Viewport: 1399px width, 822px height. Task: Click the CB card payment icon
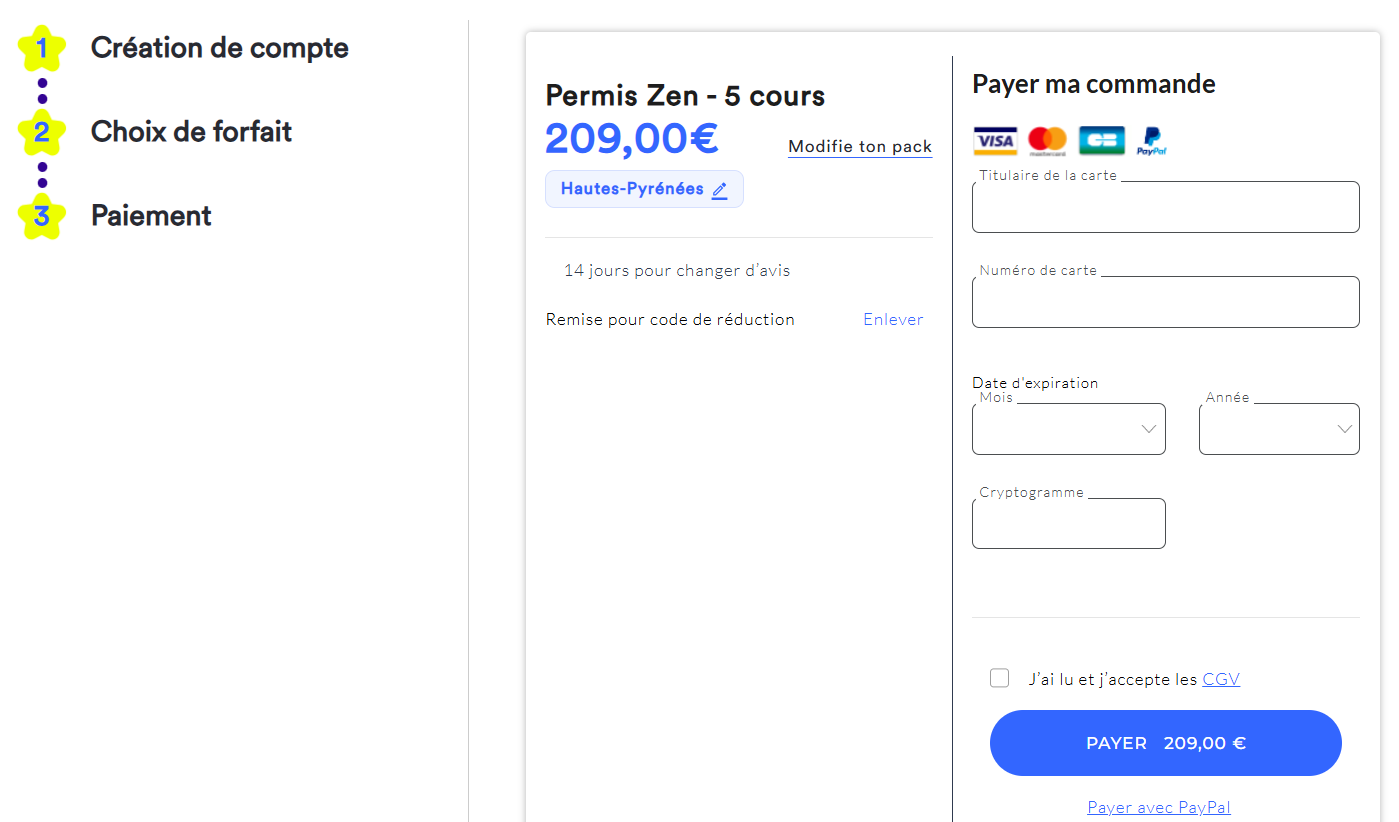point(1100,140)
